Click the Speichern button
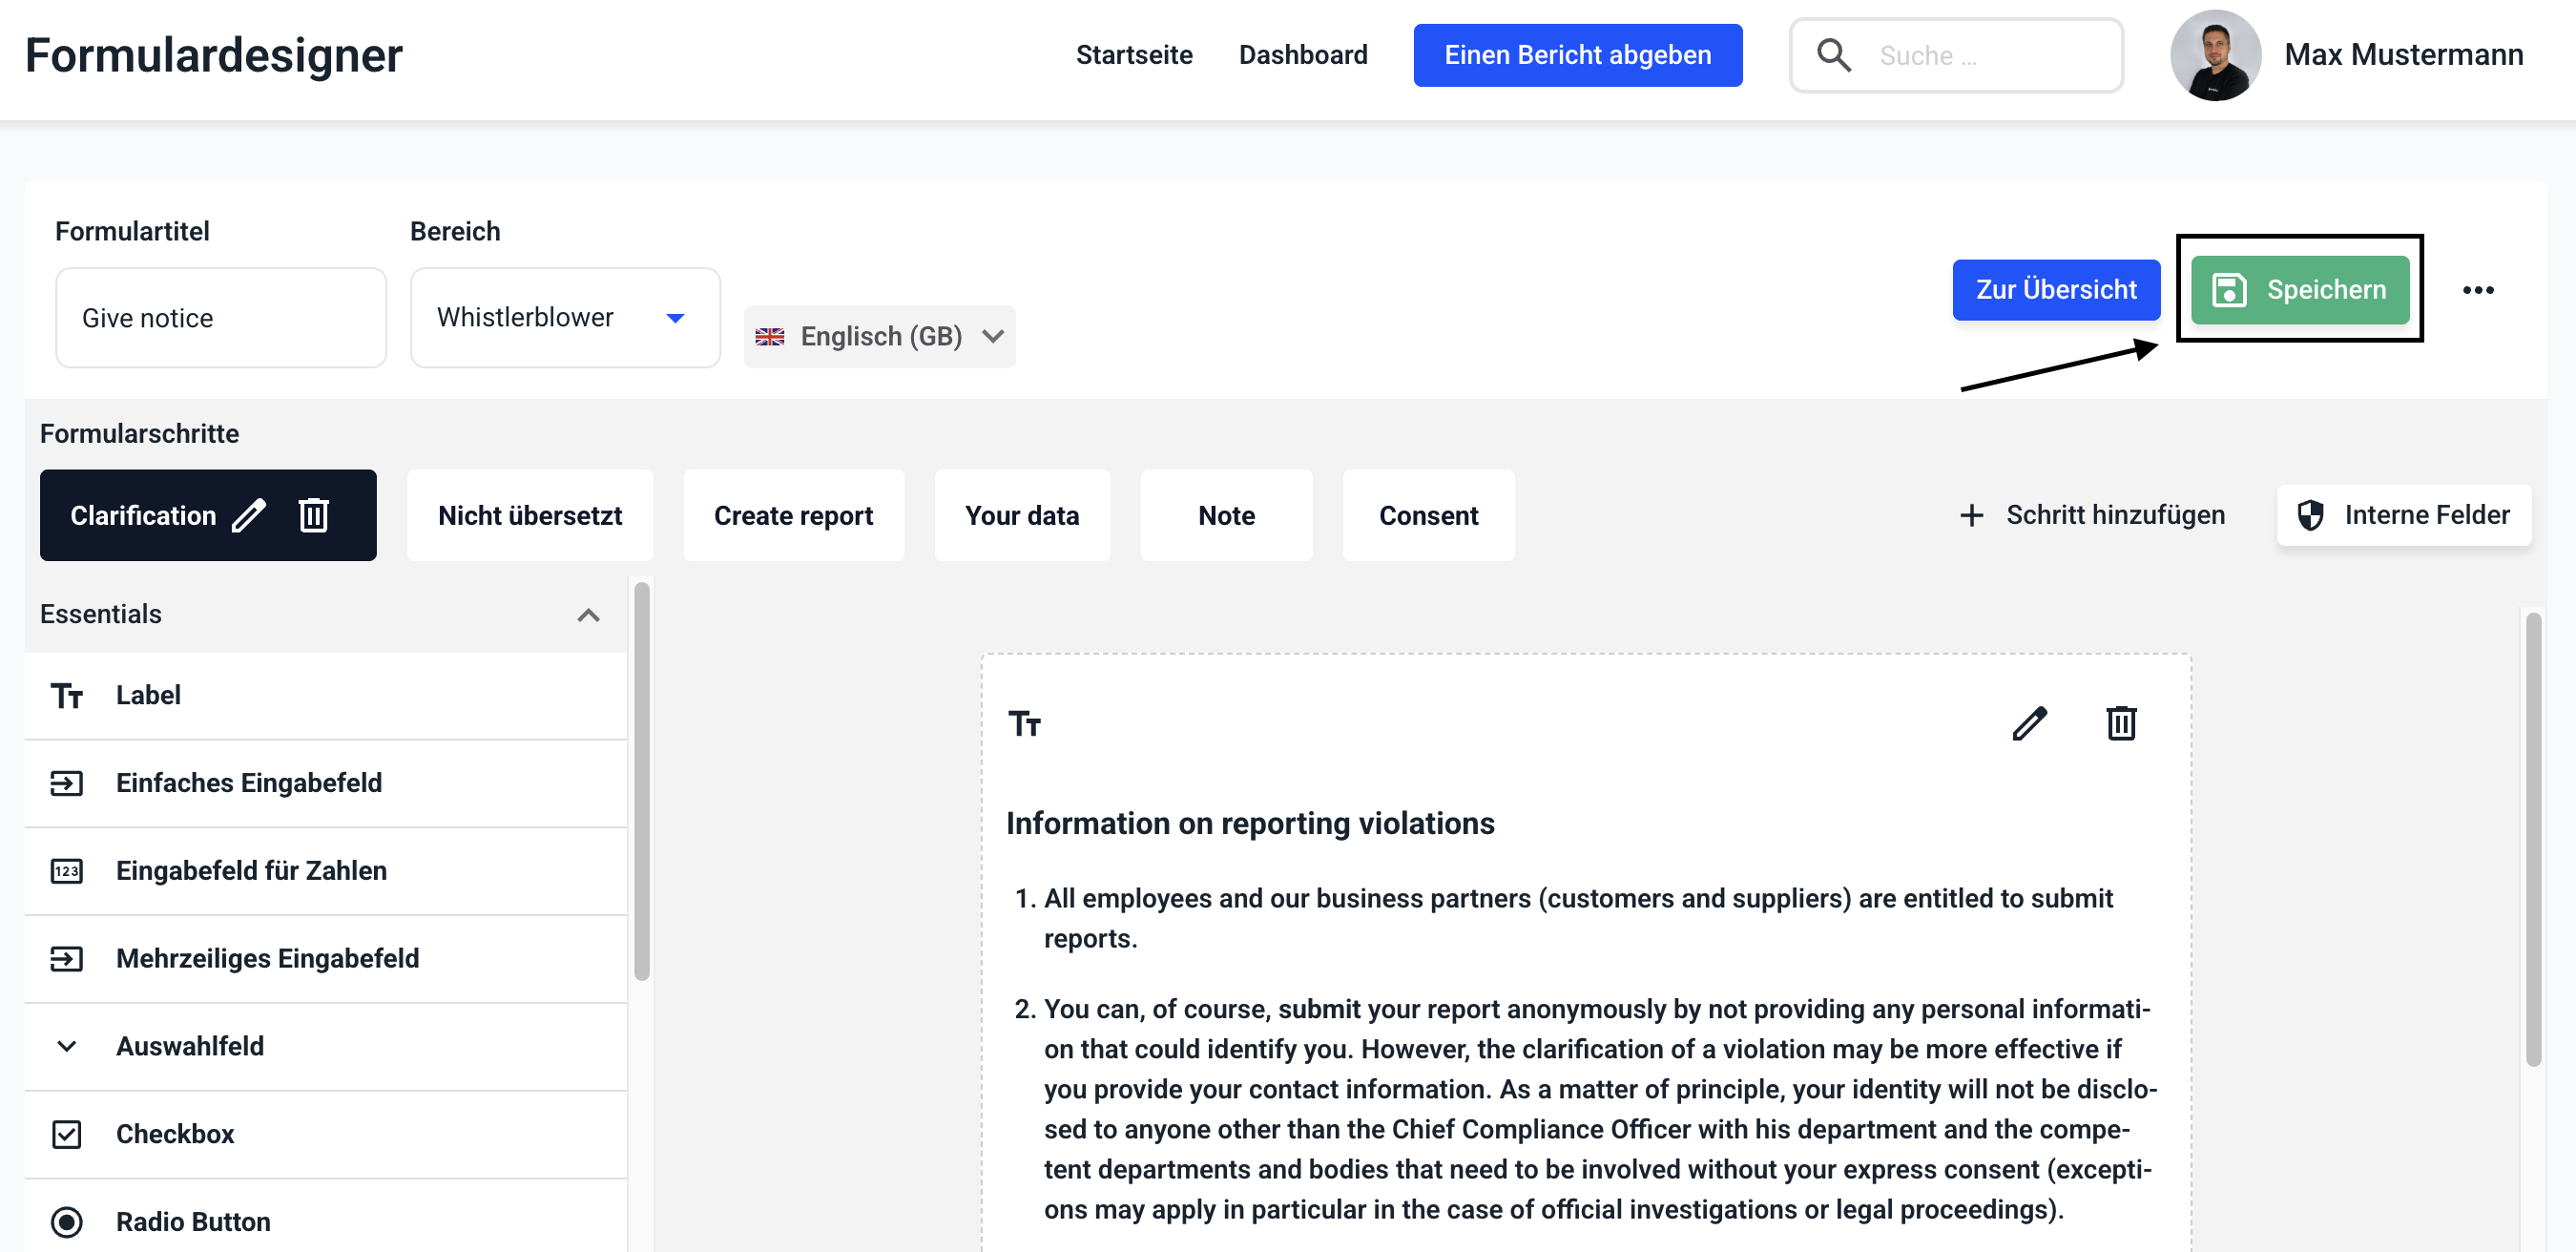The height and width of the screenshot is (1252, 2576). click(x=2299, y=290)
